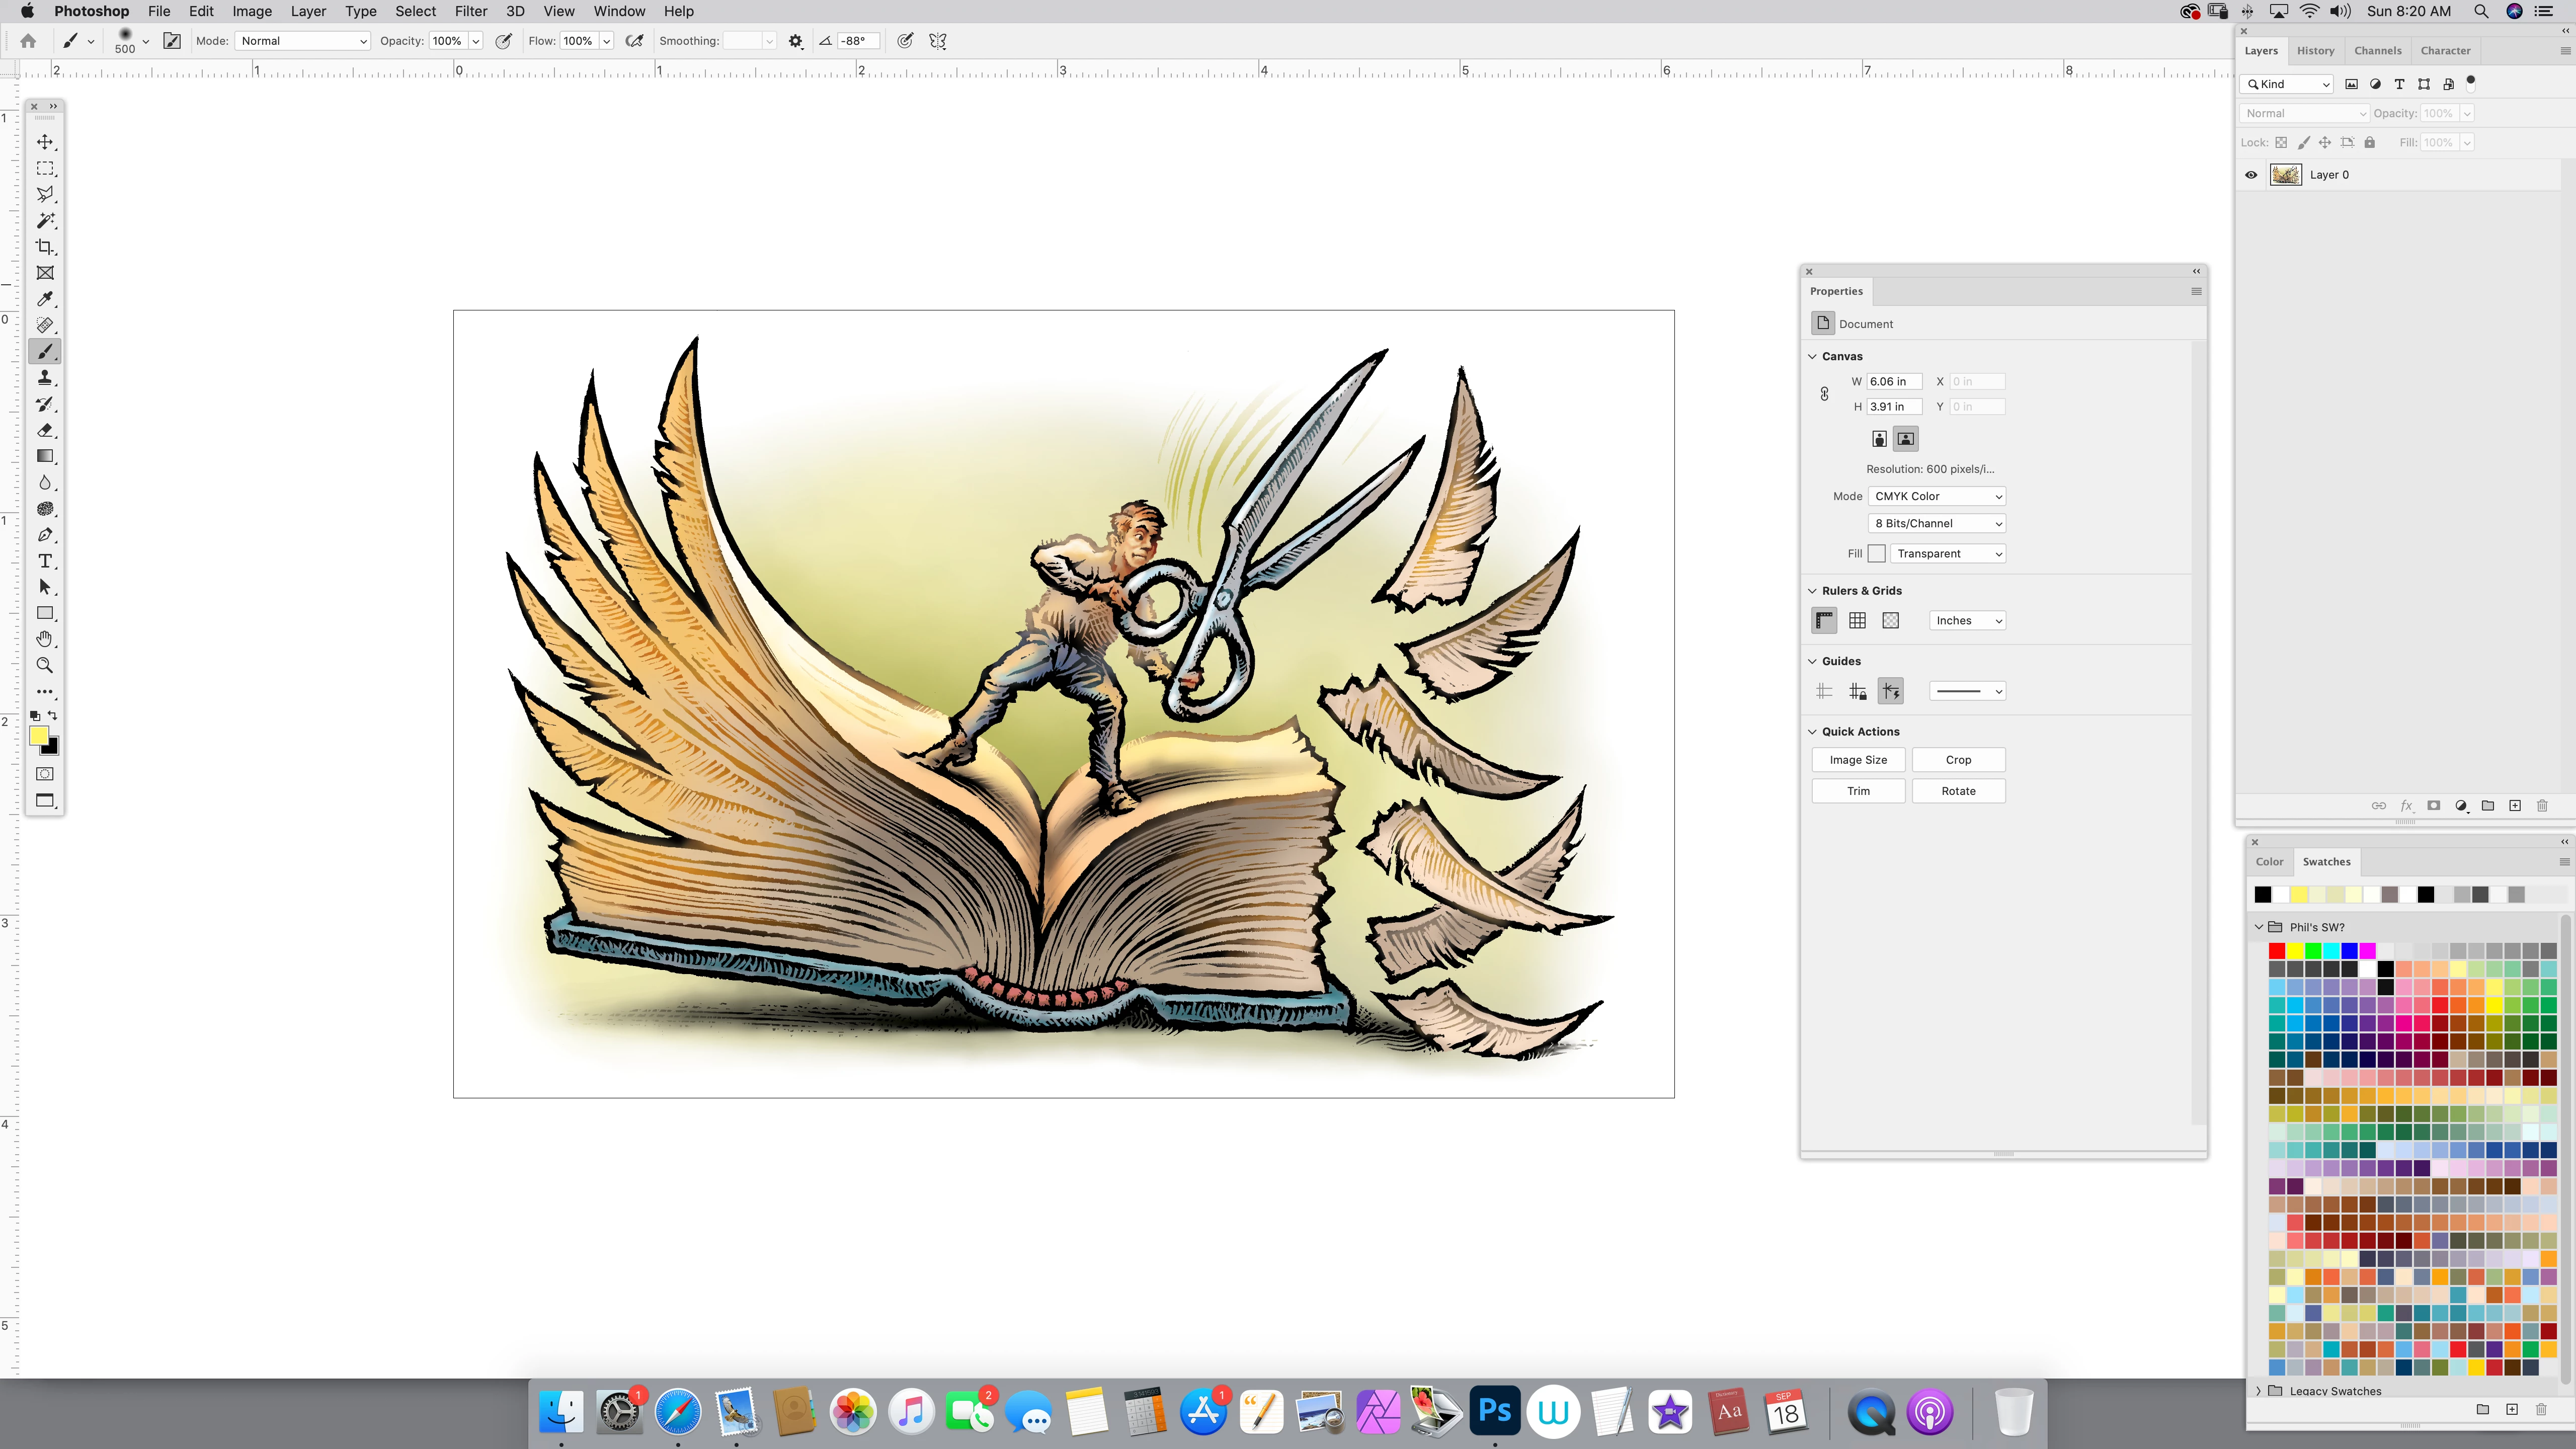Click the yellow foreground color swatch
2576x1449 pixels.
tap(39, 736)
